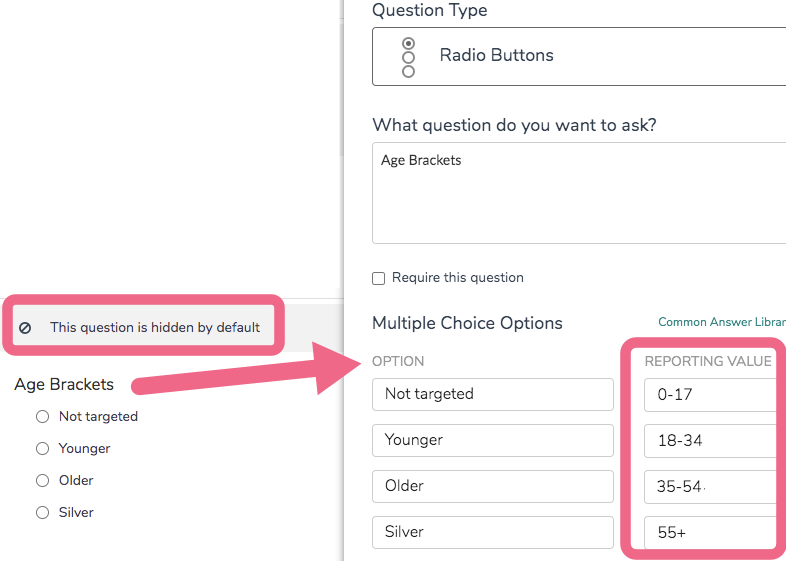The image size is (786, 561).
Task: Click the Age Brackets question title in preview
Action: [x=64, y=384]
